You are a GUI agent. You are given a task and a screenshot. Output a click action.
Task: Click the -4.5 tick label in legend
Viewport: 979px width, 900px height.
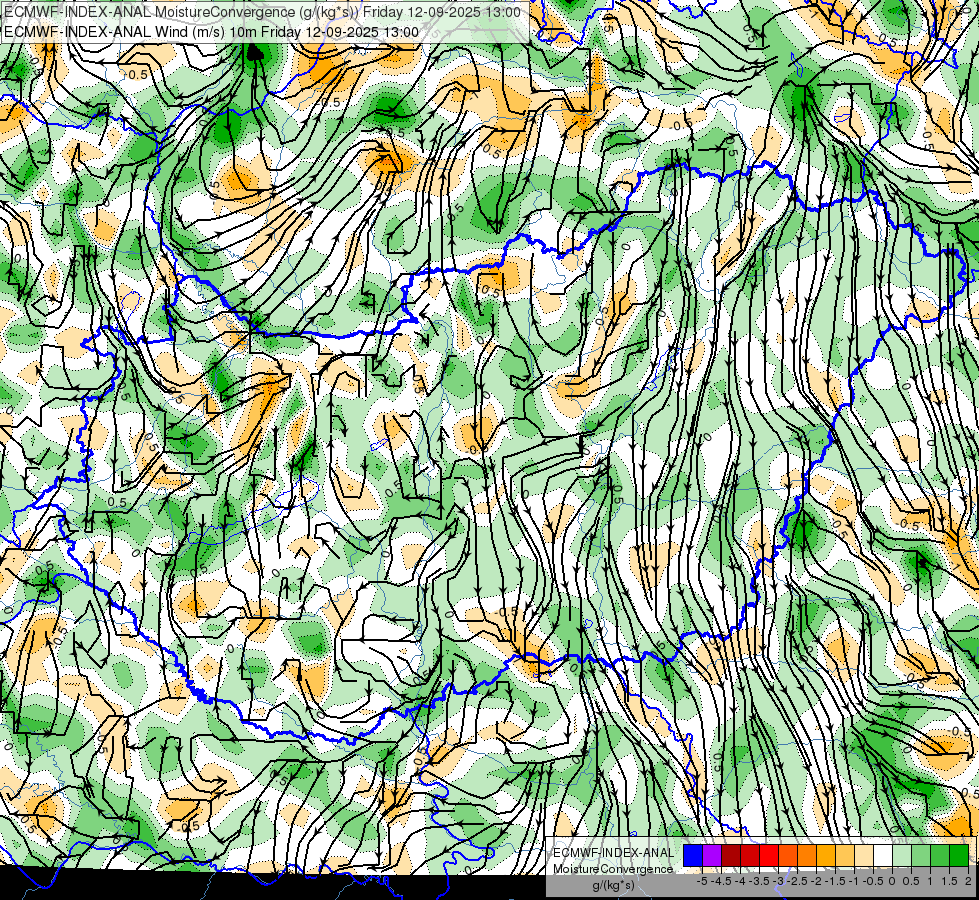[721, 881]
